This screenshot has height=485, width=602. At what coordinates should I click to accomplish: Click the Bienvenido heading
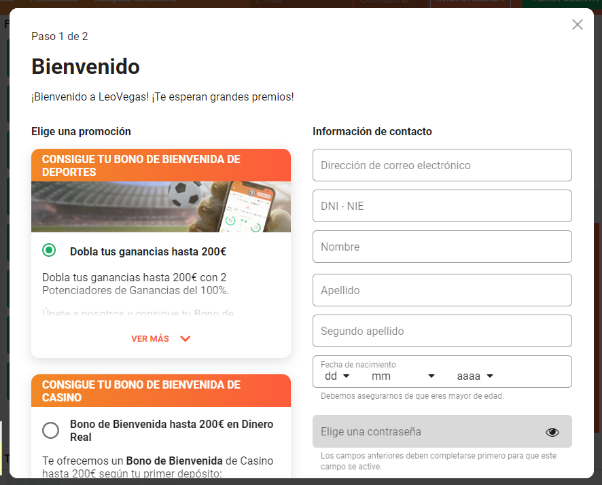[86, 67]
